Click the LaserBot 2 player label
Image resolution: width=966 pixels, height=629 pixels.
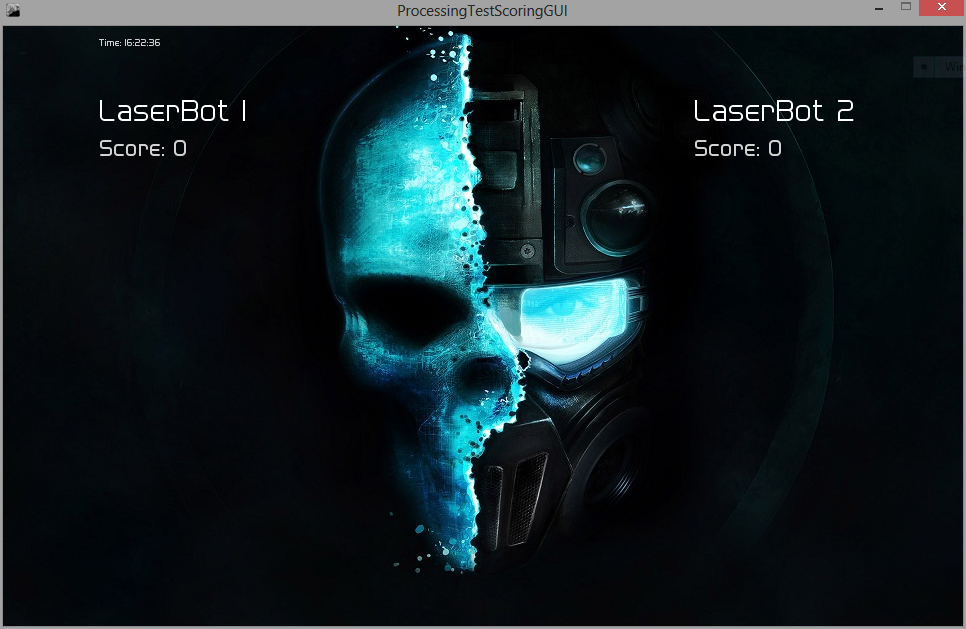coord(773,111)
